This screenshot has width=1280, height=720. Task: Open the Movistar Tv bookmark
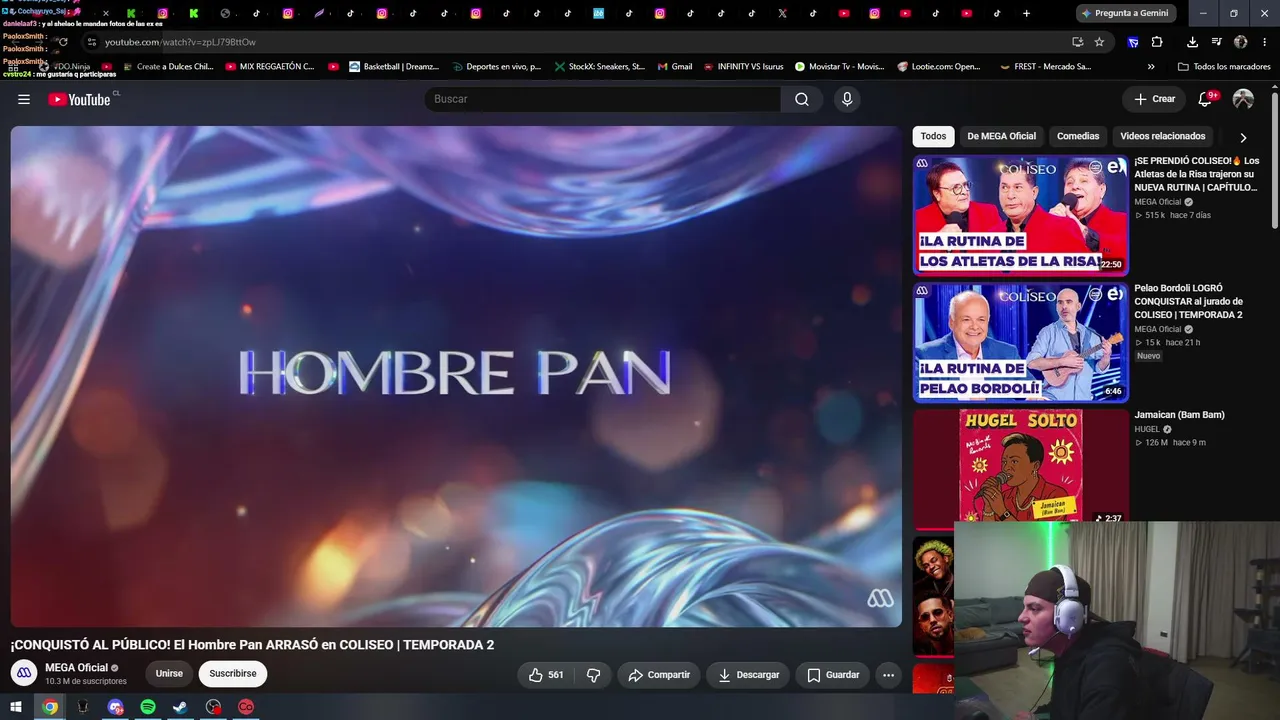[x=840, y=67]
